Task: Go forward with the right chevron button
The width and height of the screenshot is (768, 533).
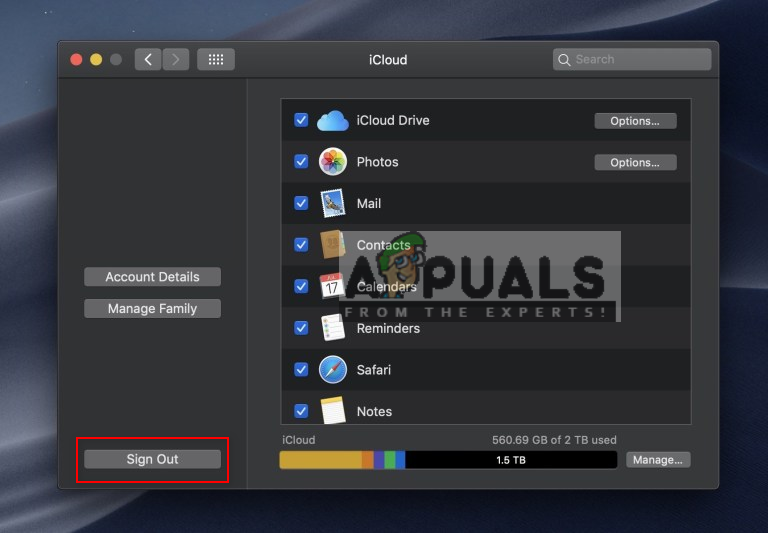Action: click(x=176, y=60)
